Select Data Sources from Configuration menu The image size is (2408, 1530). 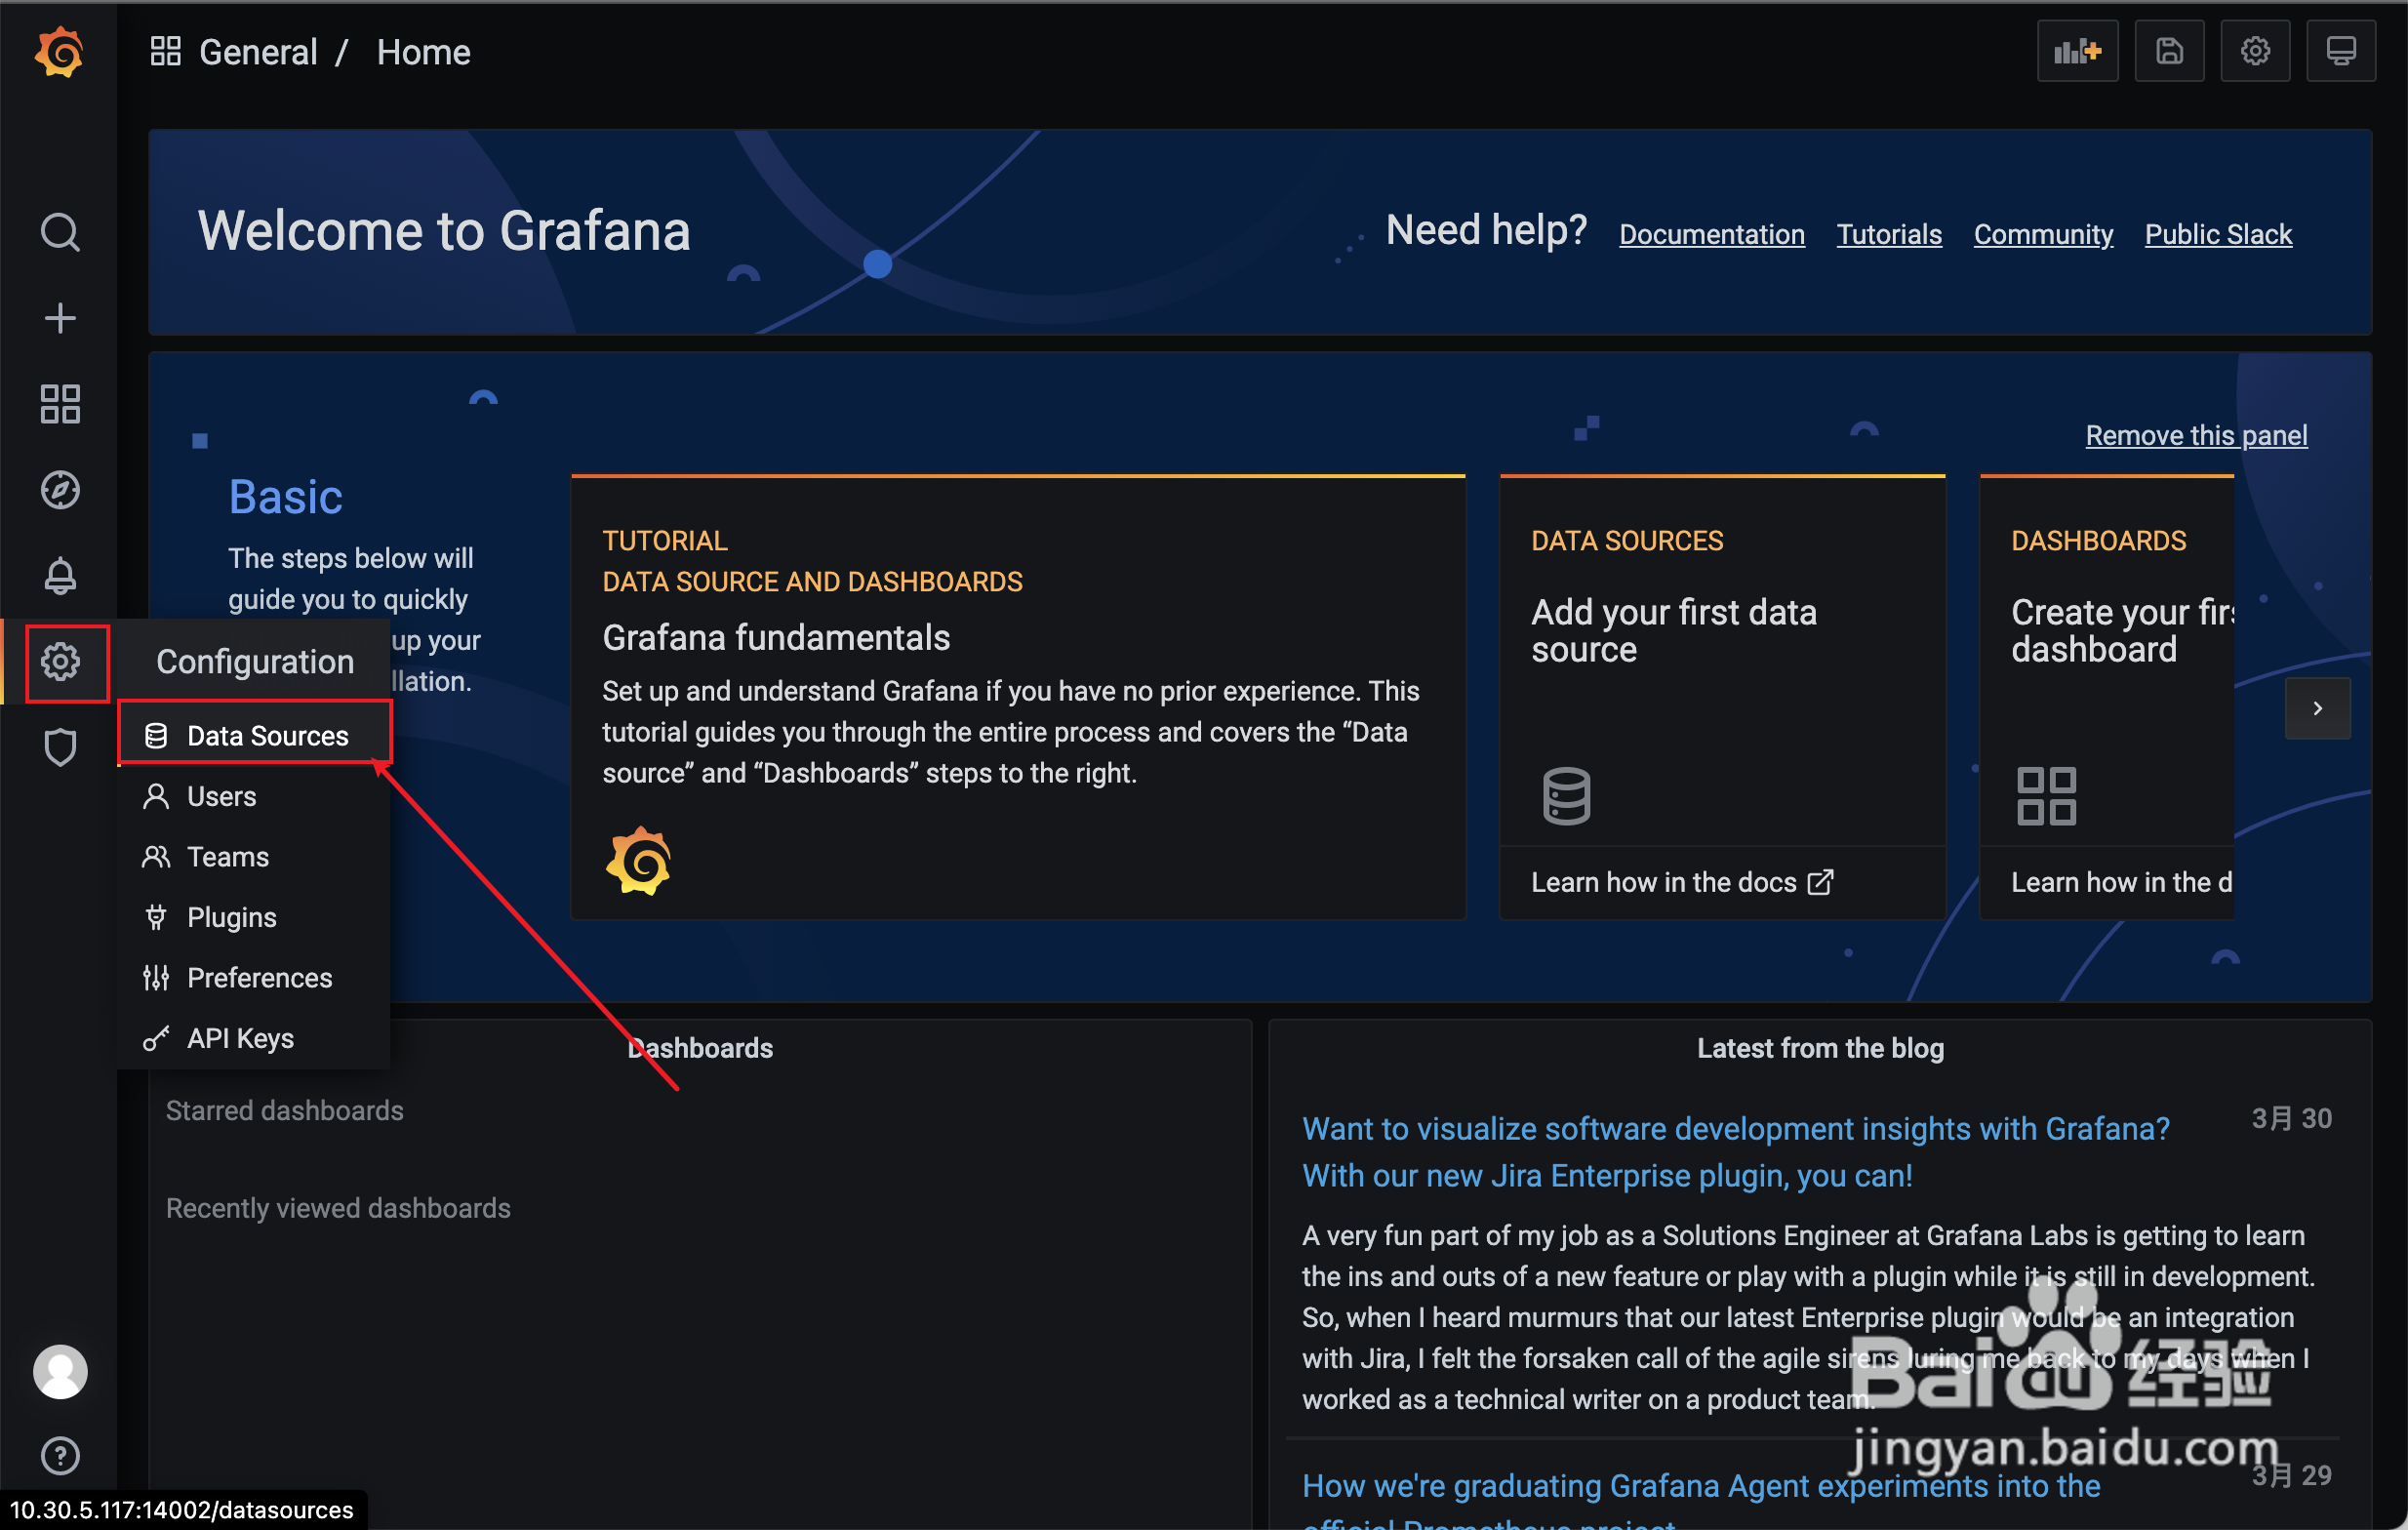pyautogui.click(x=254, y=735)
